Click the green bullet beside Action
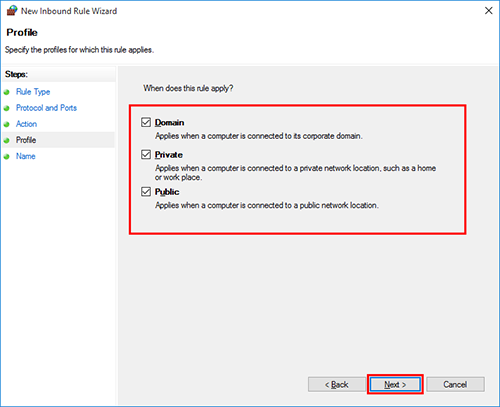Viewport: 500px width, 407px height. (7, 124)
